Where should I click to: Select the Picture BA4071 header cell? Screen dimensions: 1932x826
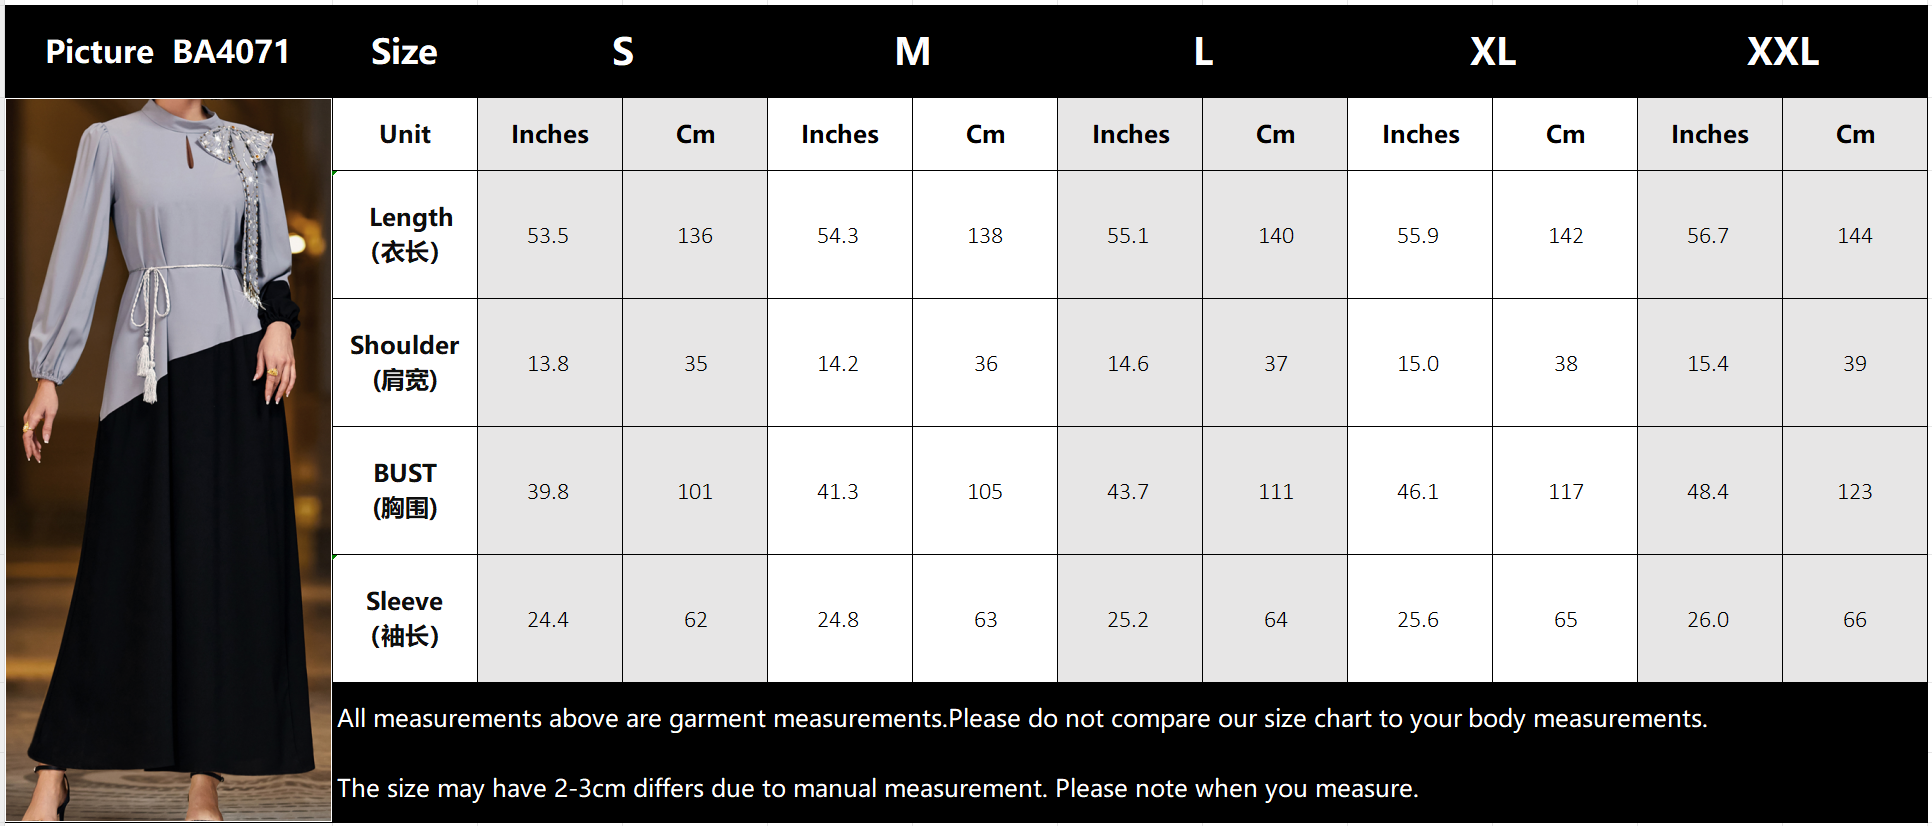pos(168,52)
